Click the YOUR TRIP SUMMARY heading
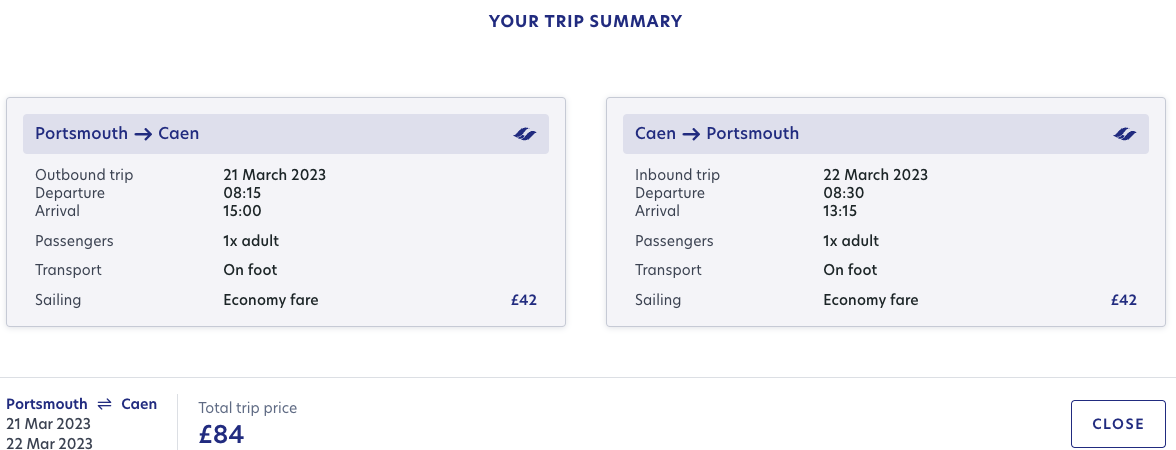This screenshot has width=1176, height=450. pyautogui.click(x=586, y=21)
